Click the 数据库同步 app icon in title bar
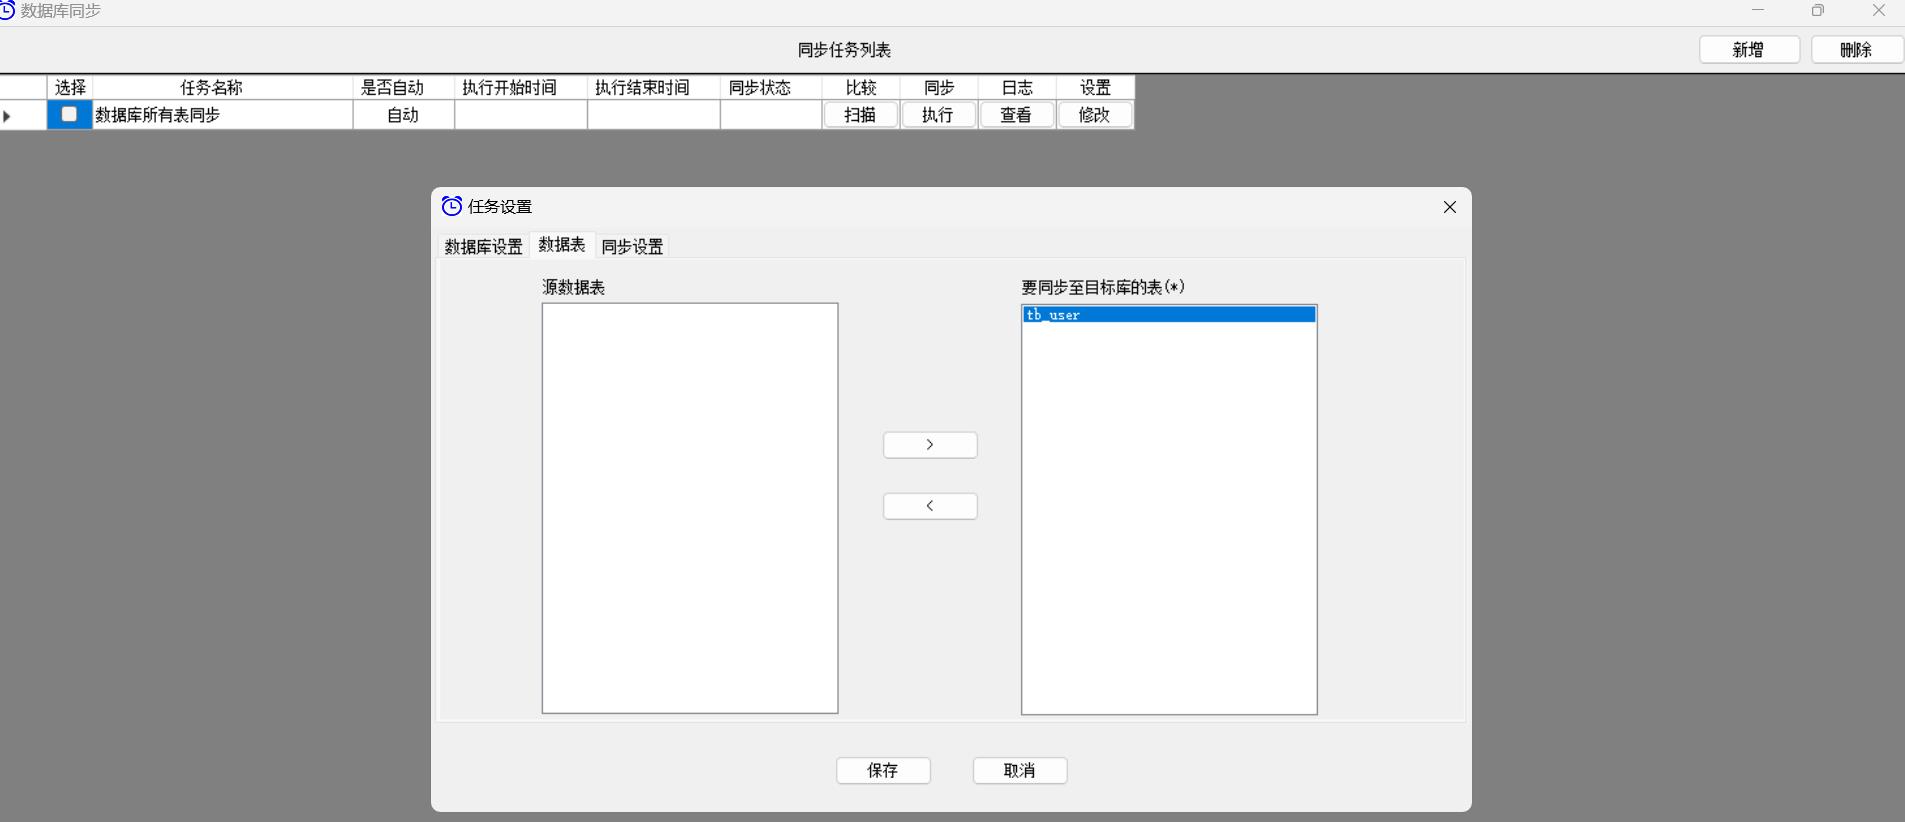 (x=7, y=10)
